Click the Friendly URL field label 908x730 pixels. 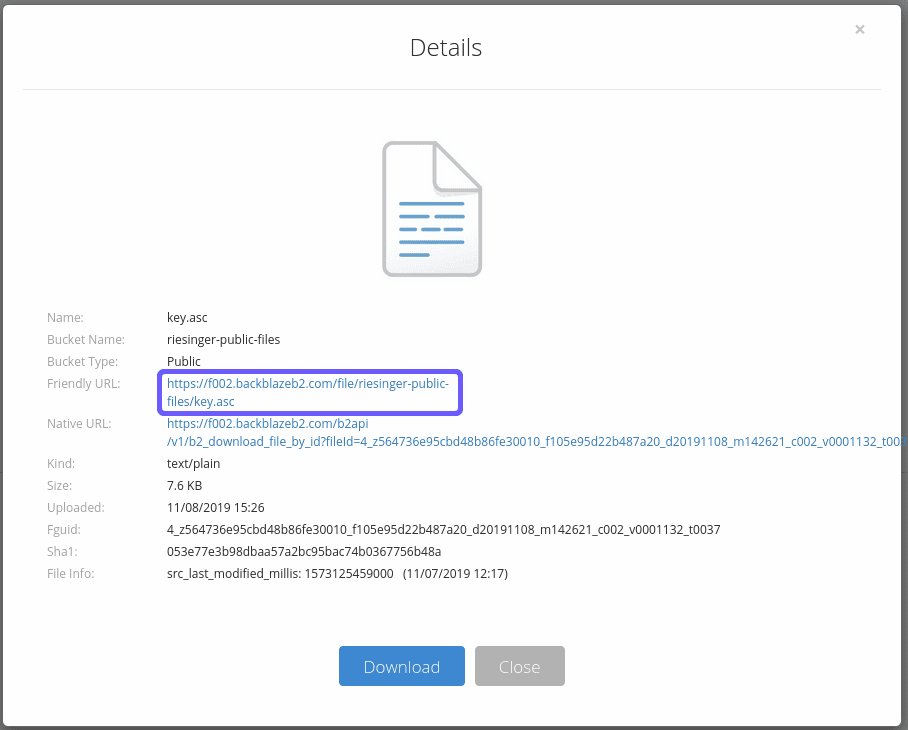tap(83, 383)
